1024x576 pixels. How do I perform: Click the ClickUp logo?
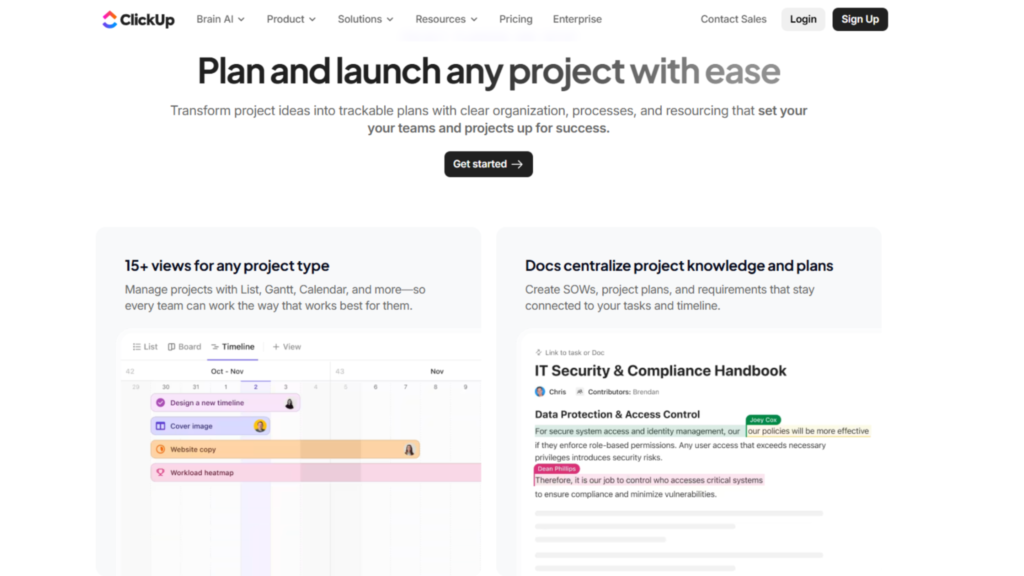coord(137,19)
